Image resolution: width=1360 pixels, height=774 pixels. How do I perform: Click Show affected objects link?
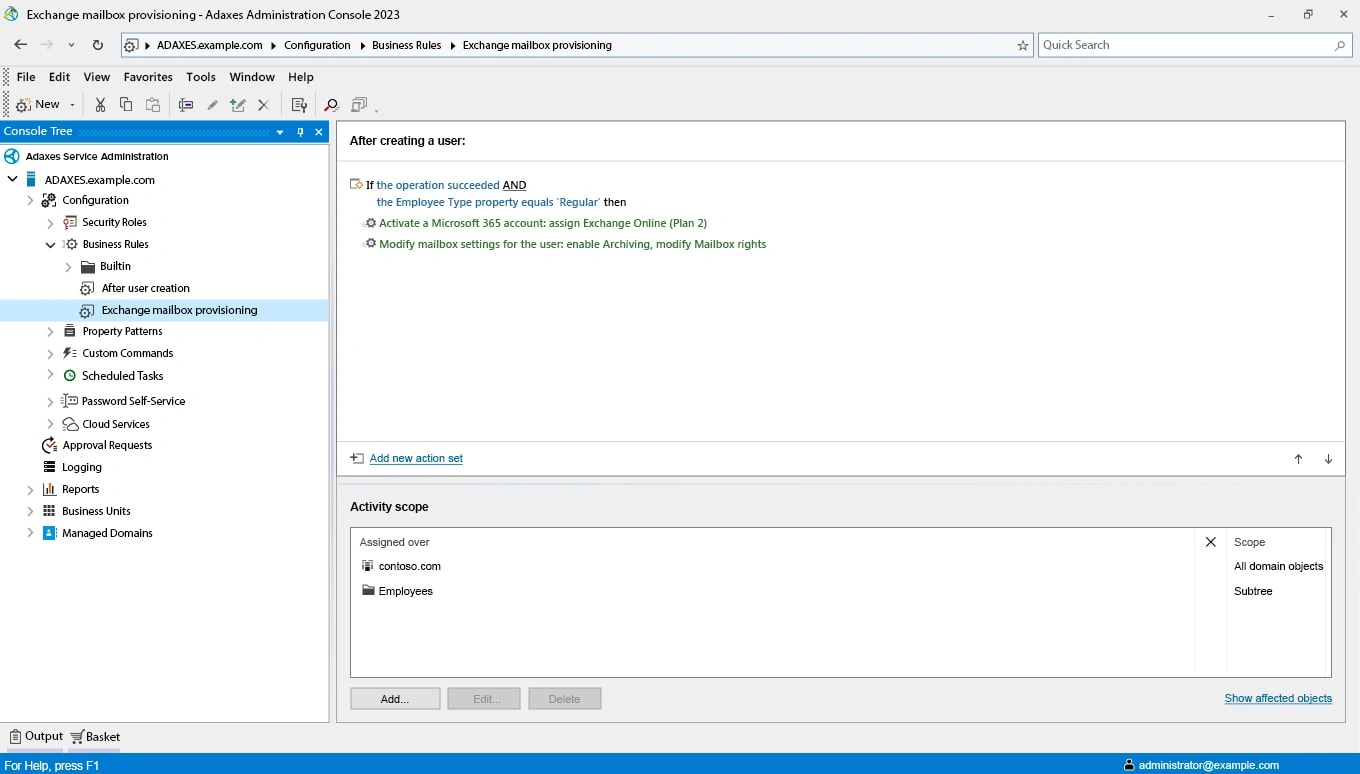click(x=1277, y=698)
